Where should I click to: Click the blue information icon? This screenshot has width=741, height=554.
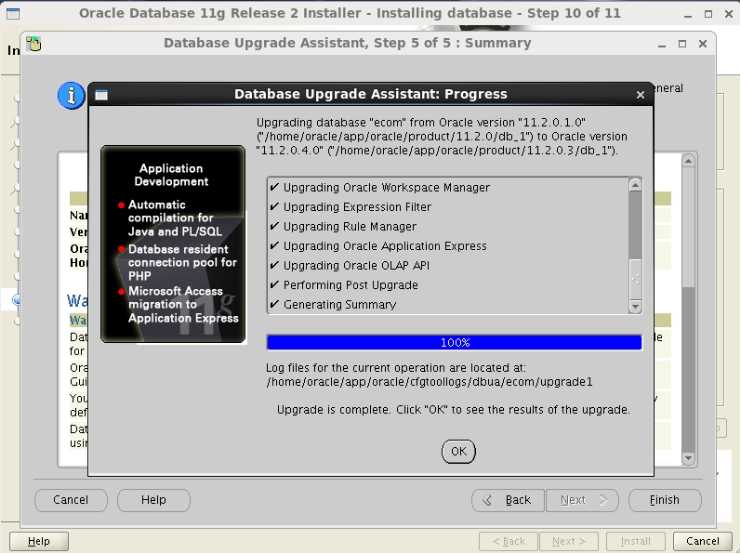pos(71,95)
